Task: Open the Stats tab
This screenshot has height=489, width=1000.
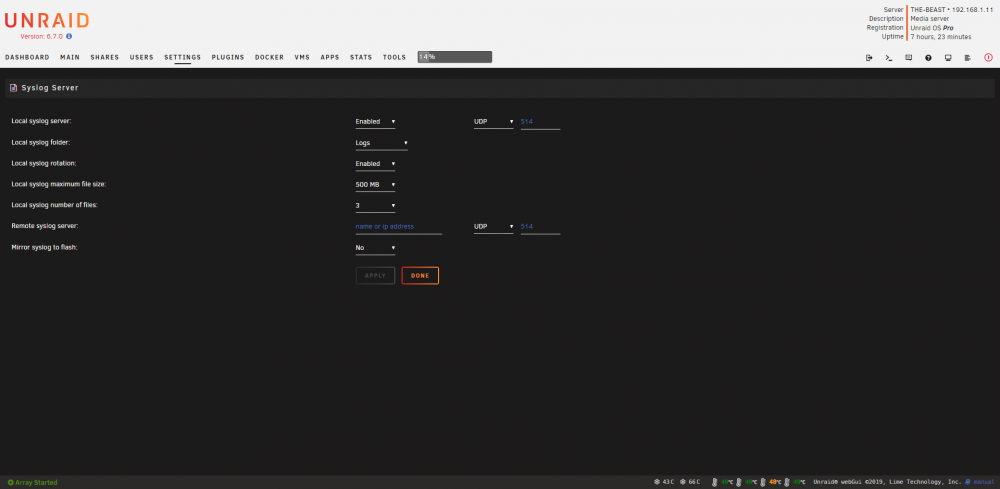Action: point(361,57)
